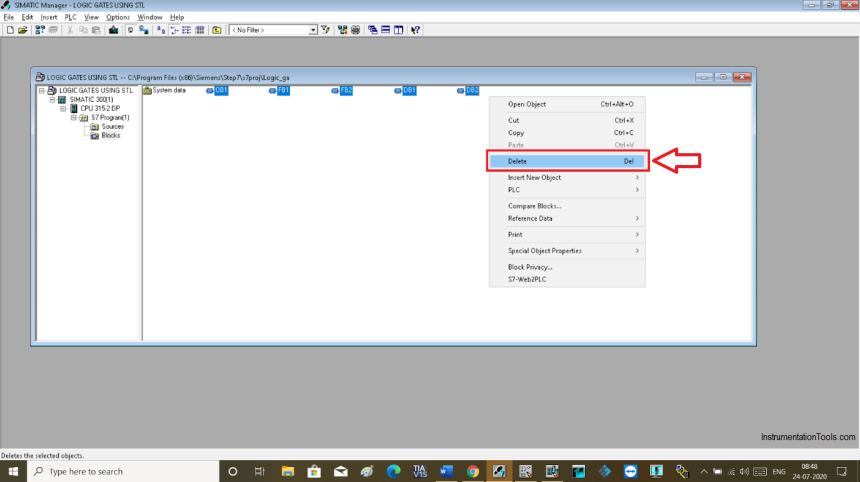
Task: Click the Tile Vertically toolbar icon
Action: (x=398, y=30)
